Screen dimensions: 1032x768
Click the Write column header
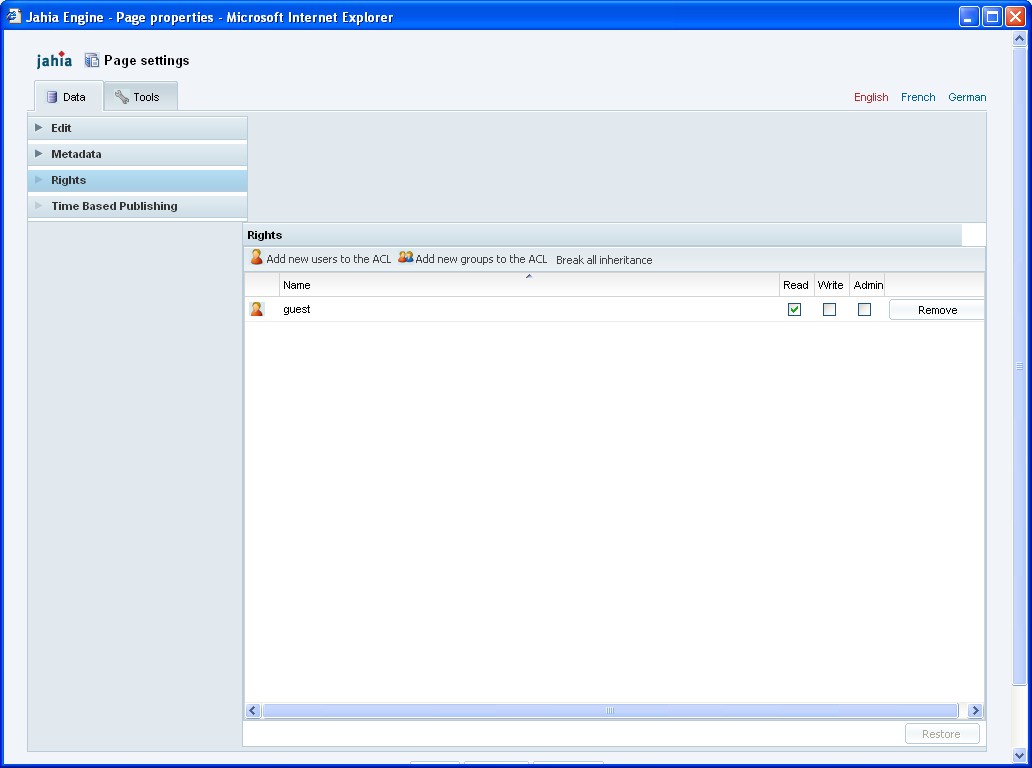pyautogui.click(x=831, y=285)
